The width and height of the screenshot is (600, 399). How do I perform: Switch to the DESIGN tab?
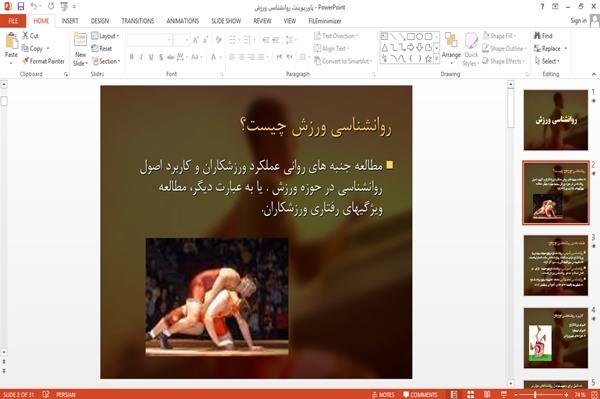coord(100,21)
